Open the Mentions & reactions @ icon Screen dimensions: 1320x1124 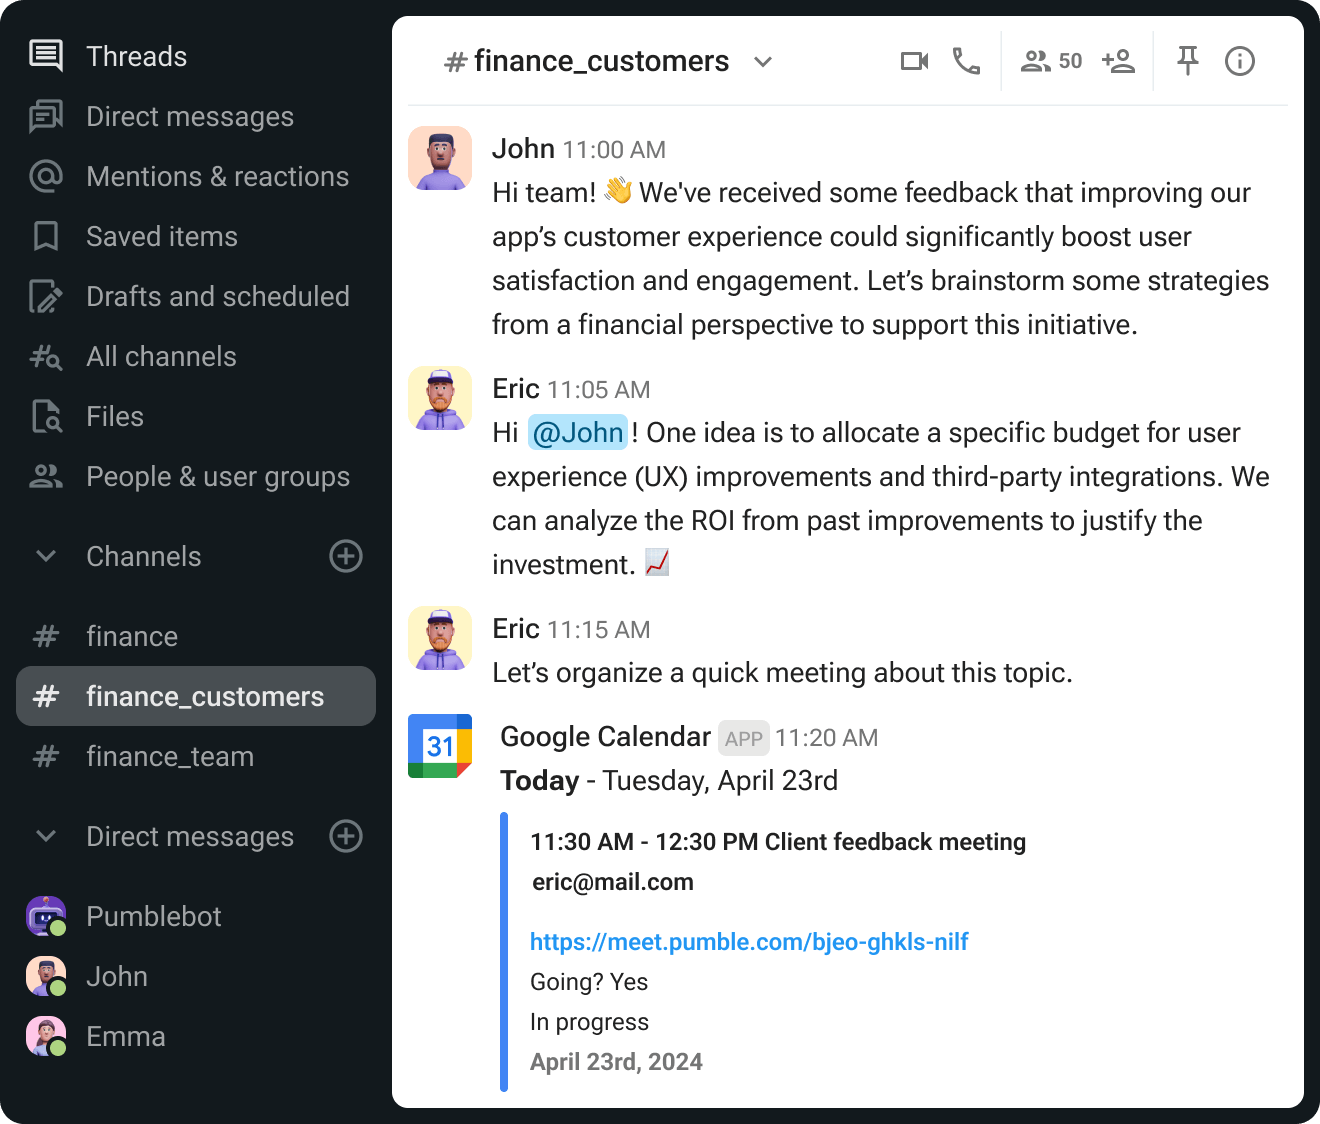(x=46, y=176)
